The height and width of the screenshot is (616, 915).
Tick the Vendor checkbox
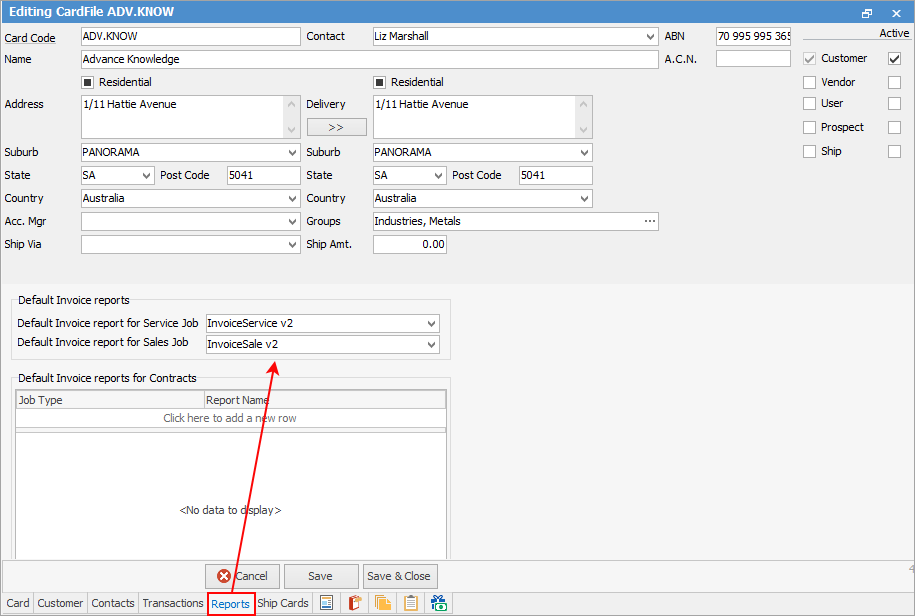click(810, 83)
